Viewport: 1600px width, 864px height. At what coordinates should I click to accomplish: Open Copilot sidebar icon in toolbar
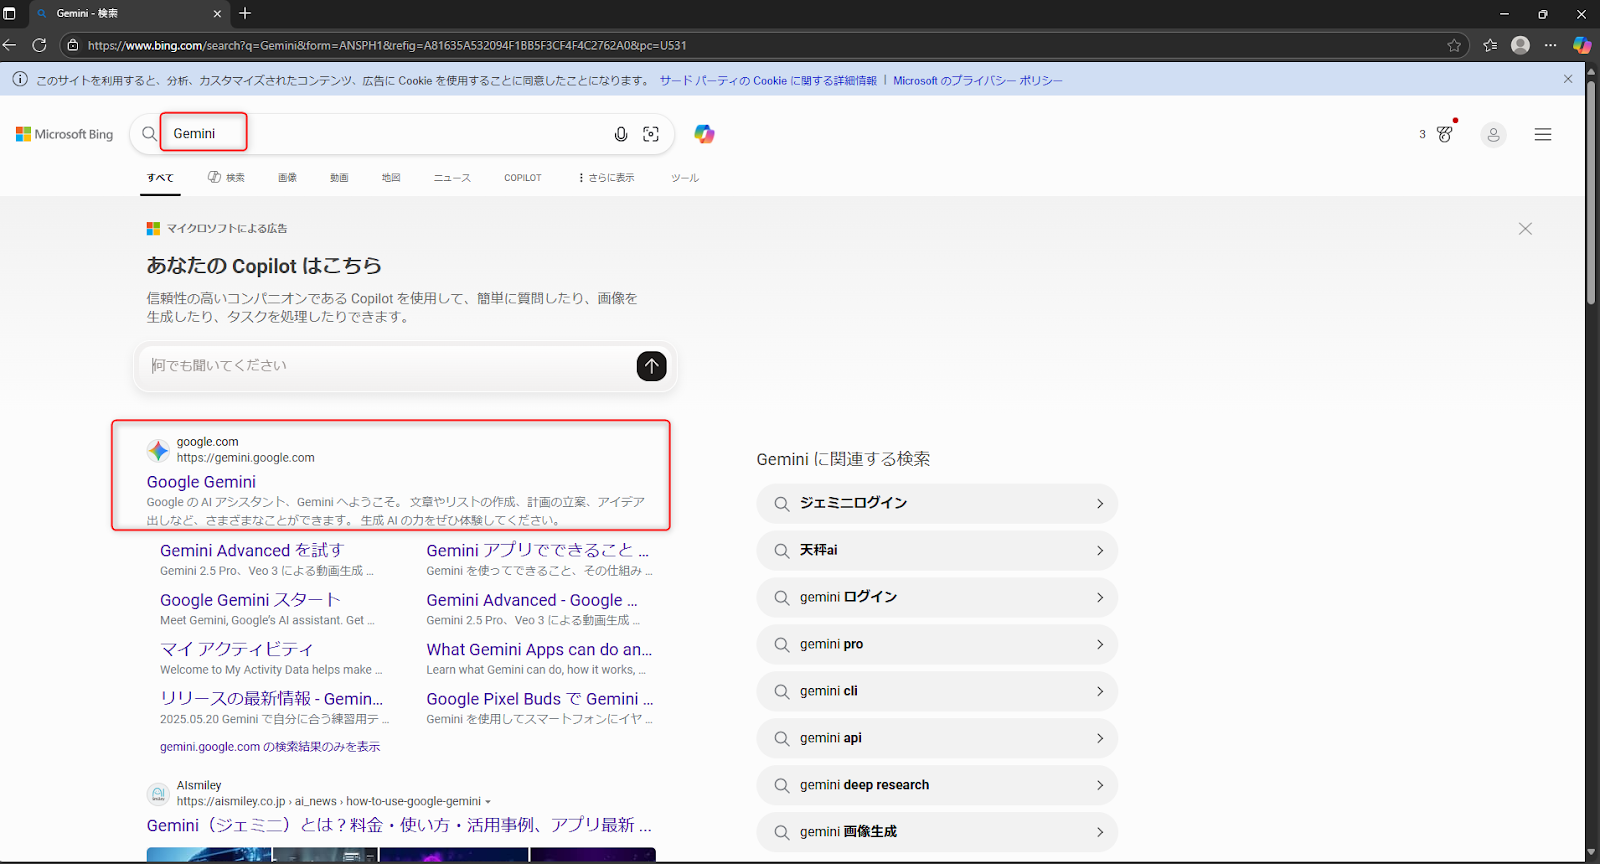1581,45
